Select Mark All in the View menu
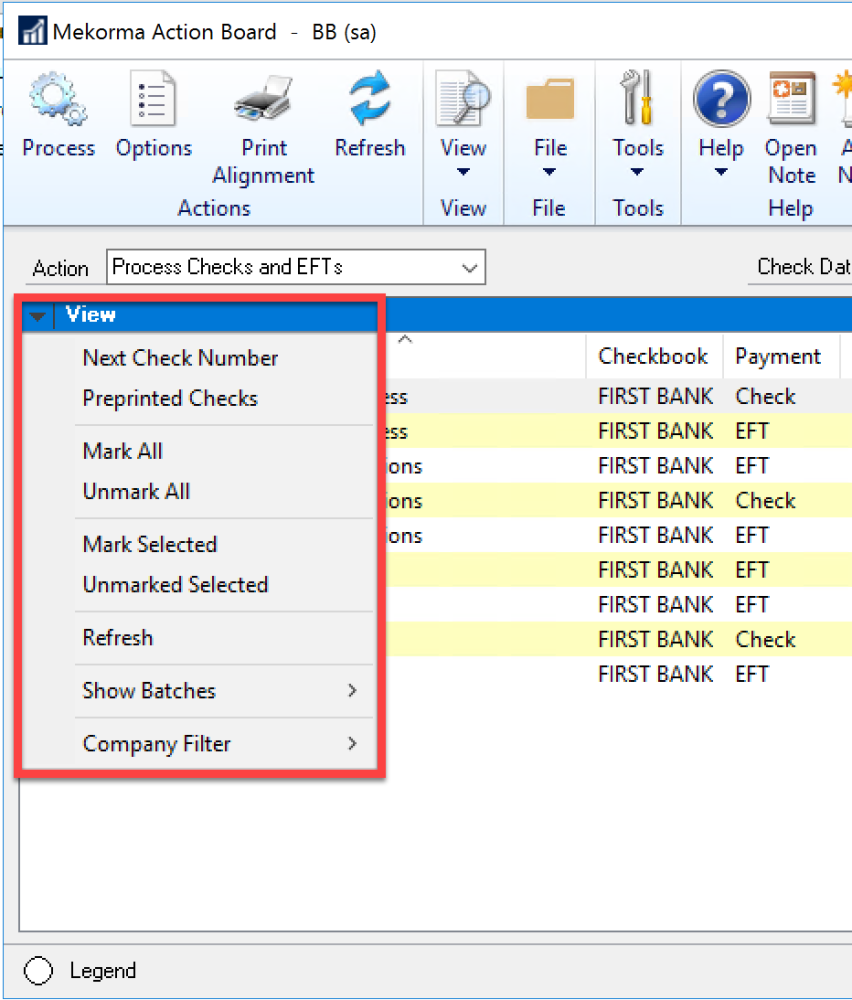 pyautogui.click(x=122, y=452)
